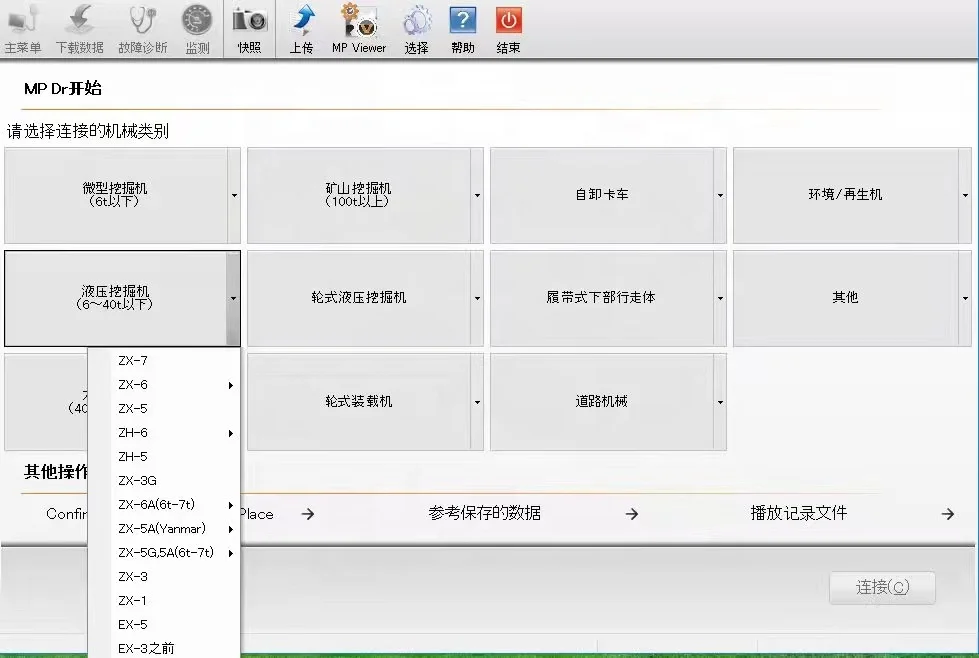This screenshot has width=979, height=658.
Task: Select the EX-3之前 menu entry
Action: click(x=164, y=648)
